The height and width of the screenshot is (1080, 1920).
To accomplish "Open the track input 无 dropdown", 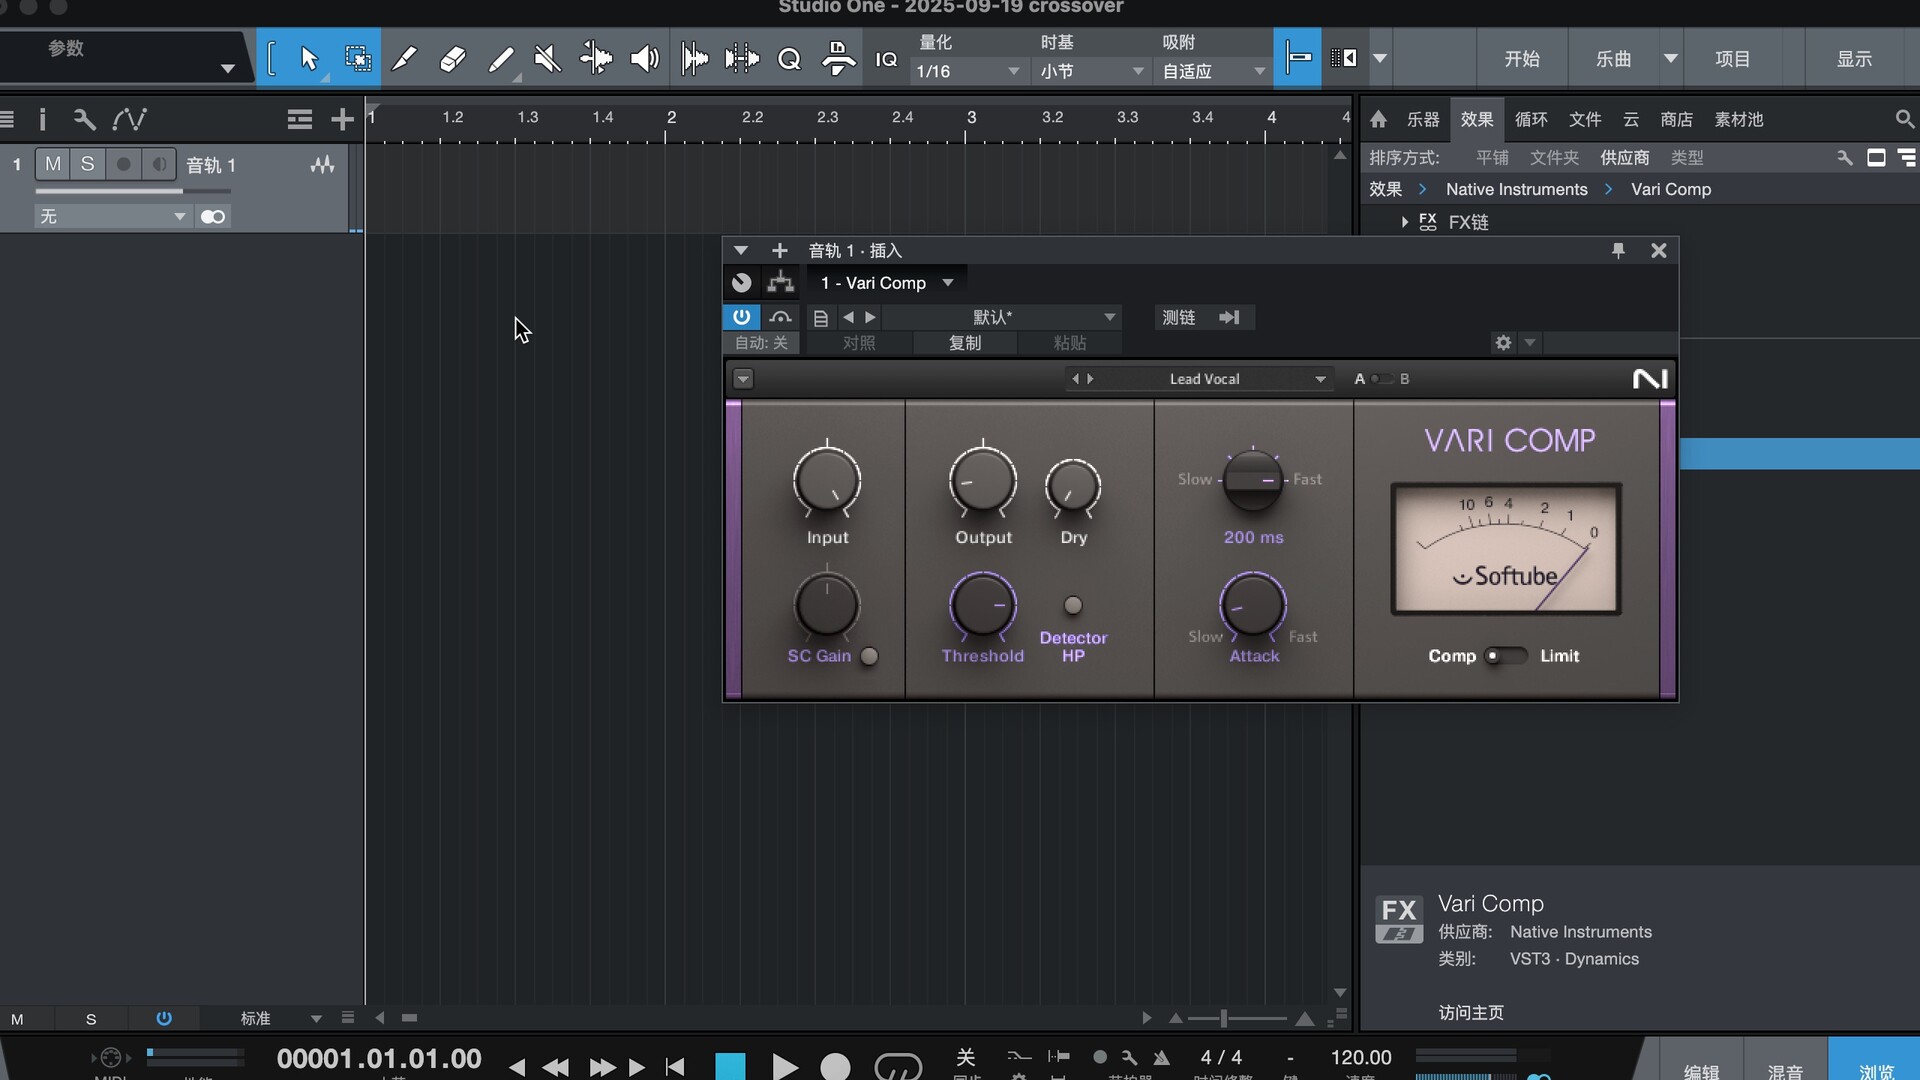I will click(112, 217).
